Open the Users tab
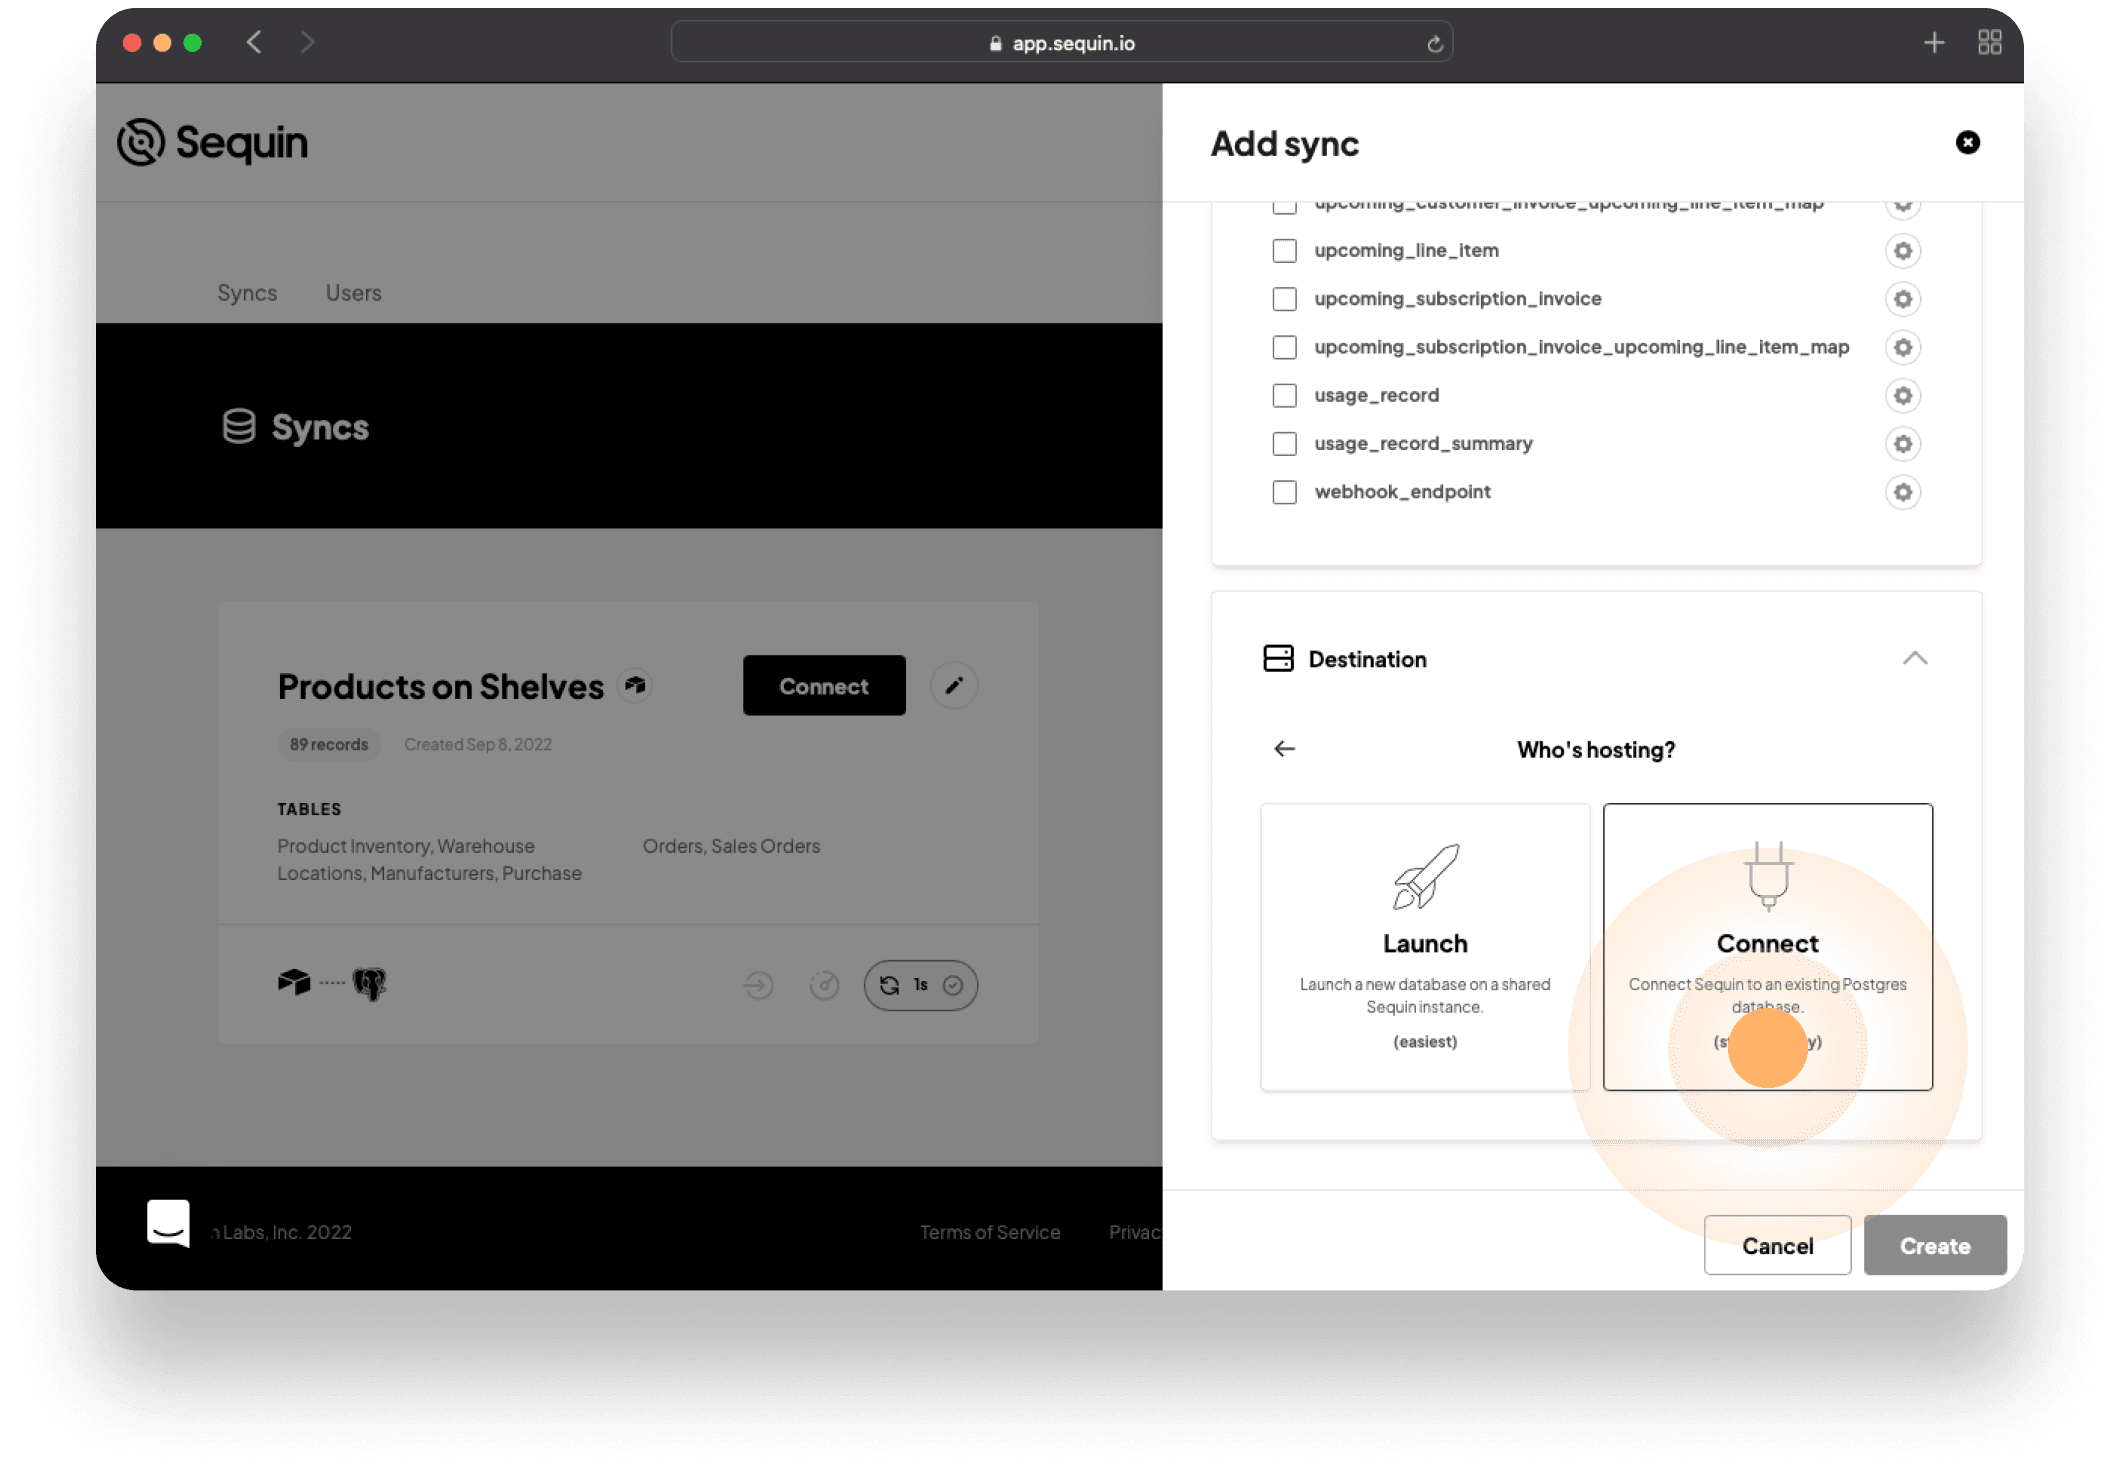2120x1475 pixels. 353,291
